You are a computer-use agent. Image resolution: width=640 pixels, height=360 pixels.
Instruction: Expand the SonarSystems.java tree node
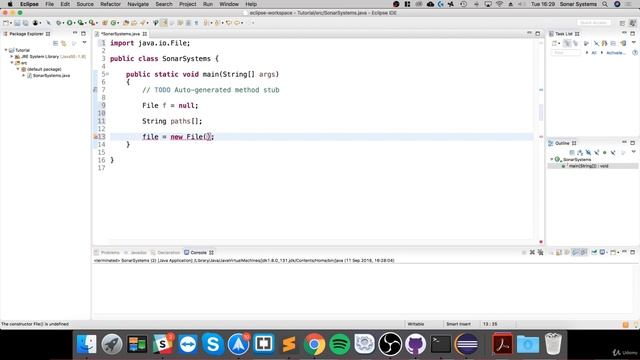24,76
